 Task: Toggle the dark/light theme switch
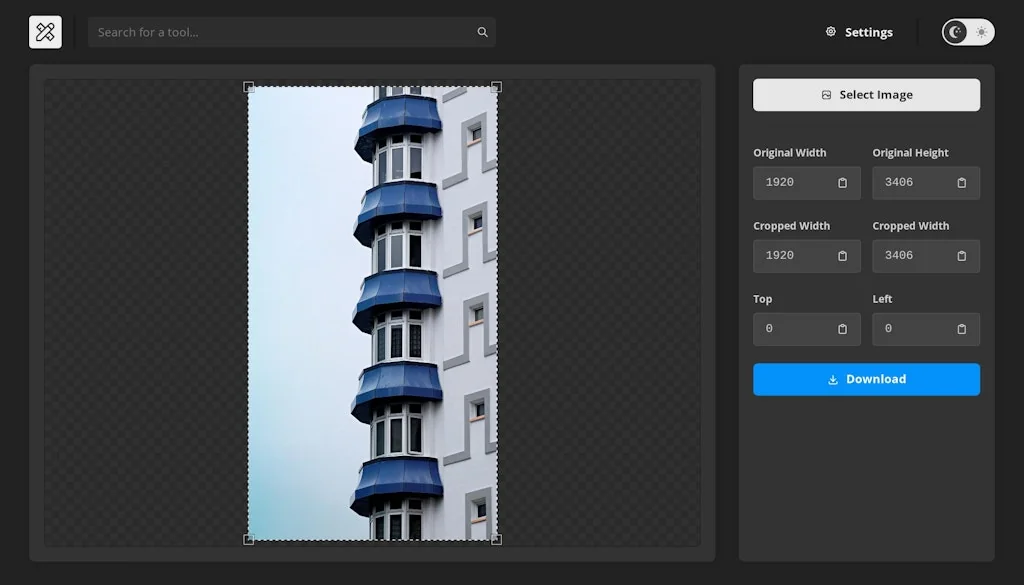[x=968, y=32]
